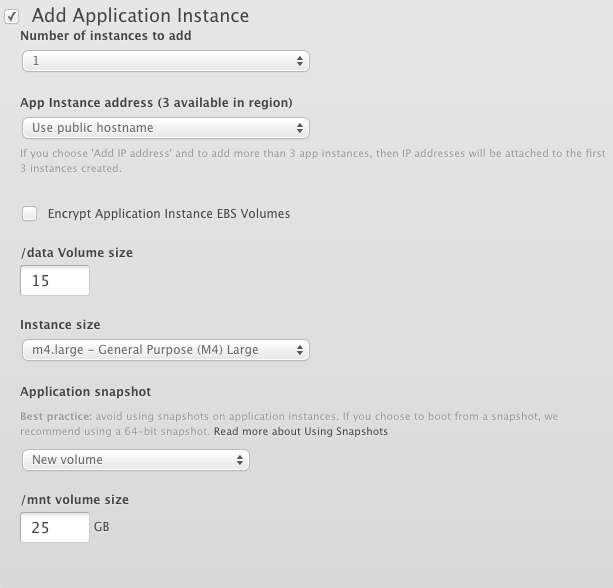Image resolution: width=613 pixels, height=588 pixels.
Task: Uncheck the Add Application Instance checkbox
Action: 12,16
